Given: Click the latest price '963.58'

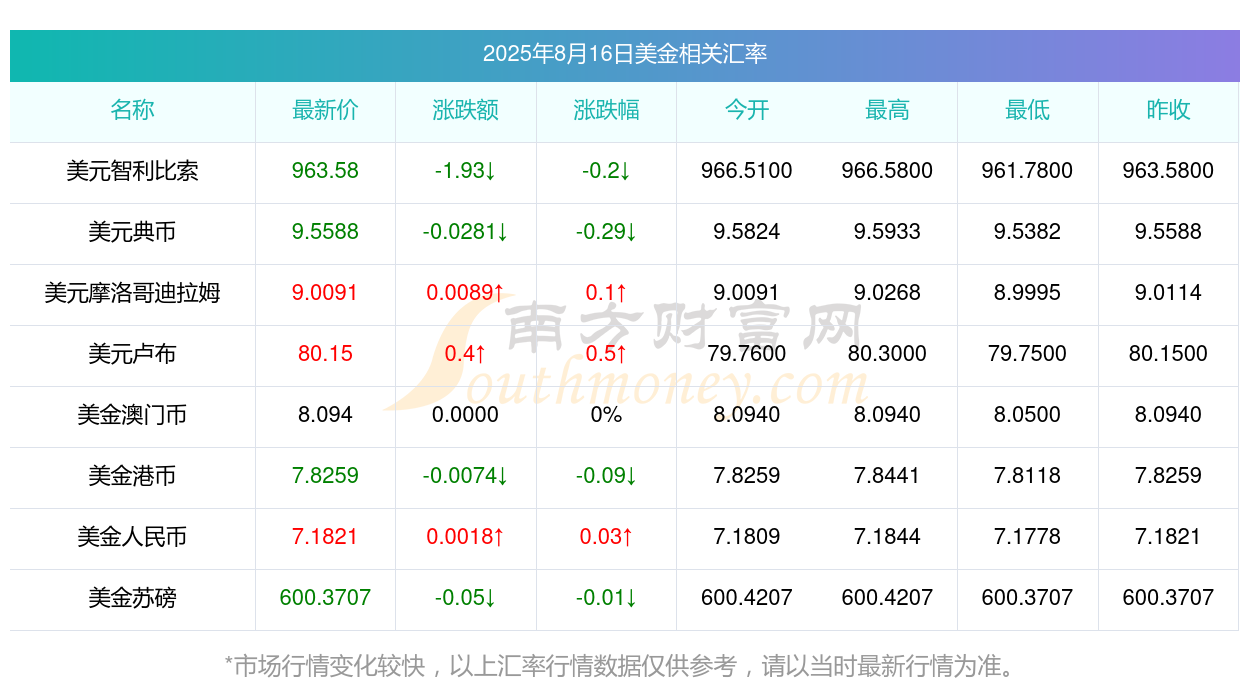Looking at the screenshot, I should 325,171.
